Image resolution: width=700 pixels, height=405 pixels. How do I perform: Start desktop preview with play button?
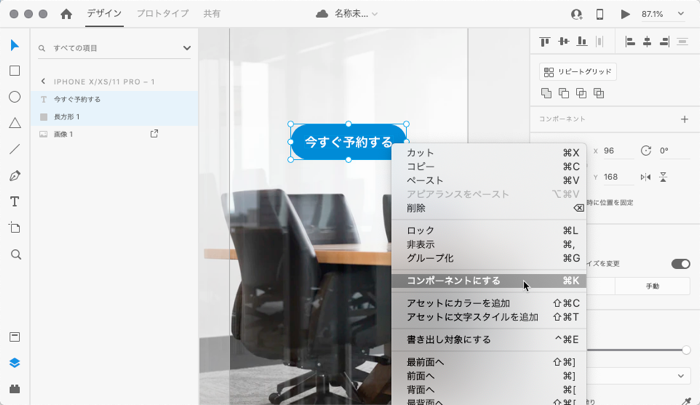[625, 14]
